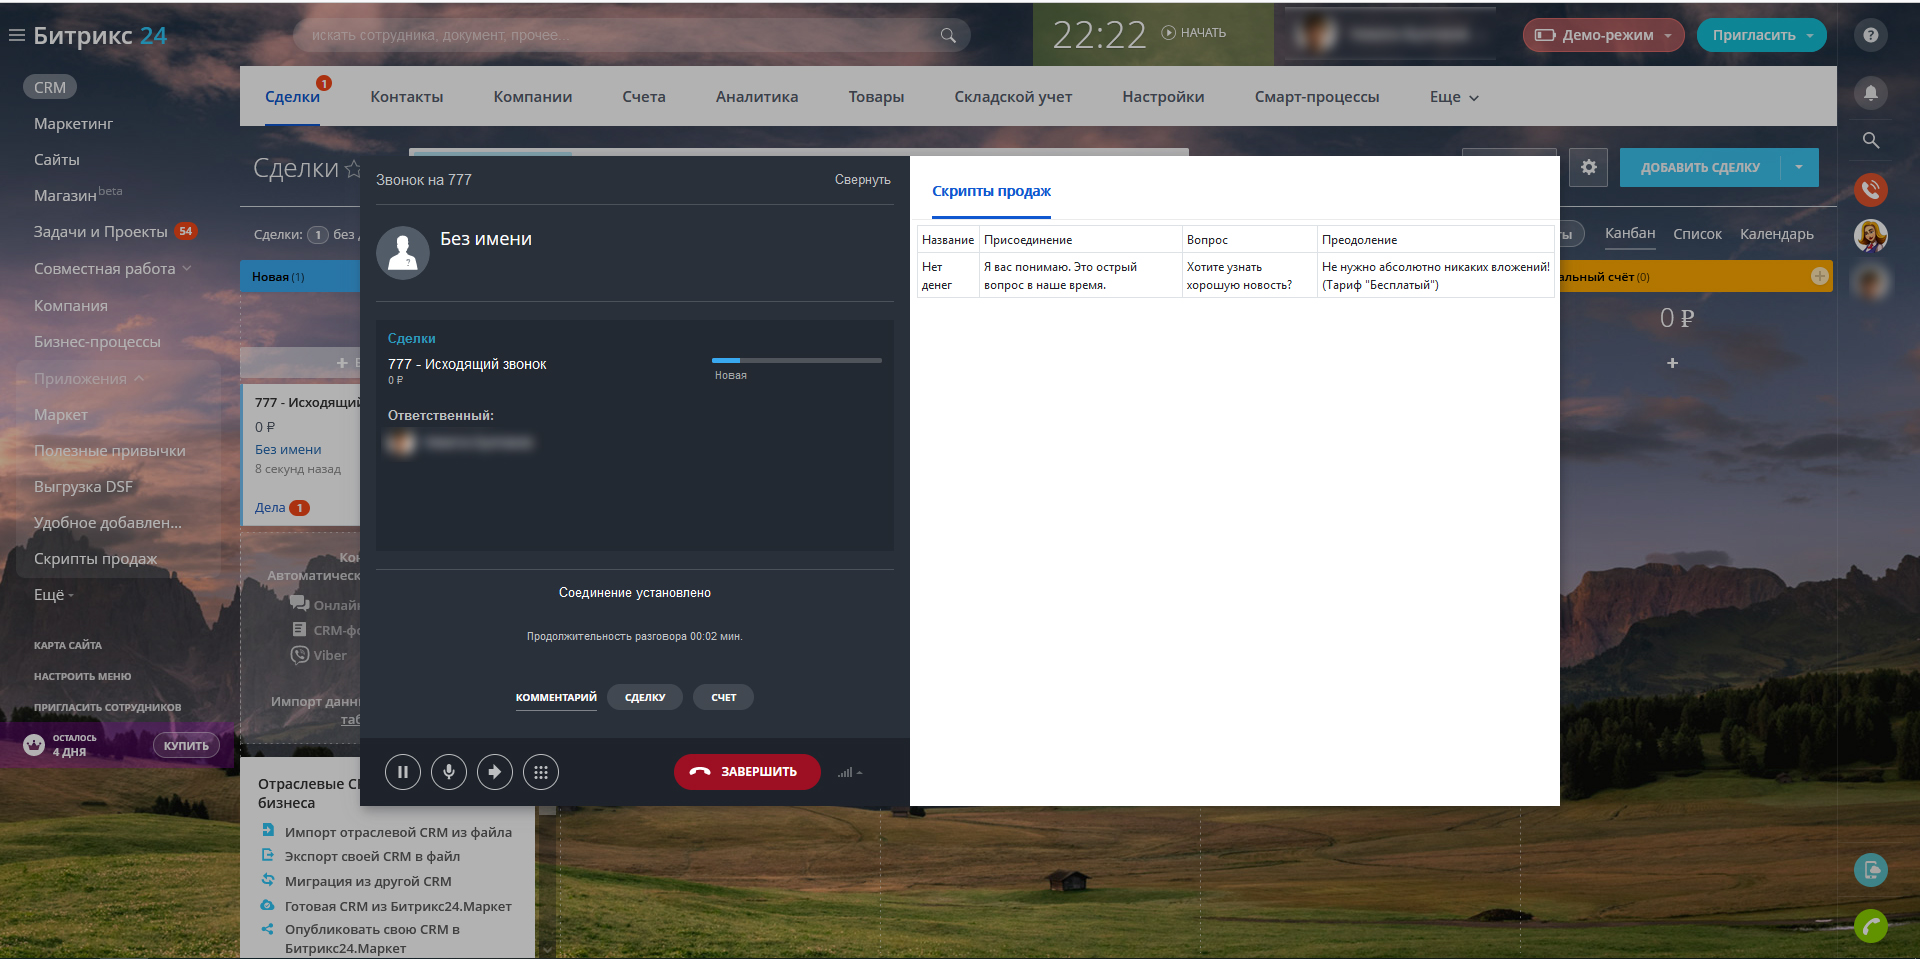Open the arrow next to ДОБАВИТЬ СДЕЛКУ
Screen dimensions: 1920x959
pyautogui.click(x=1799, y=167)
